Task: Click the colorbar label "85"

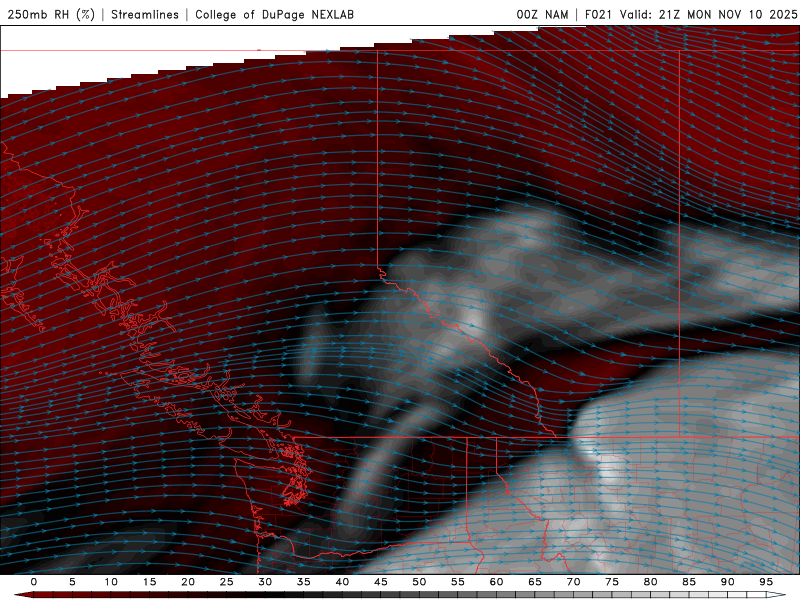Action: (689, 582)
